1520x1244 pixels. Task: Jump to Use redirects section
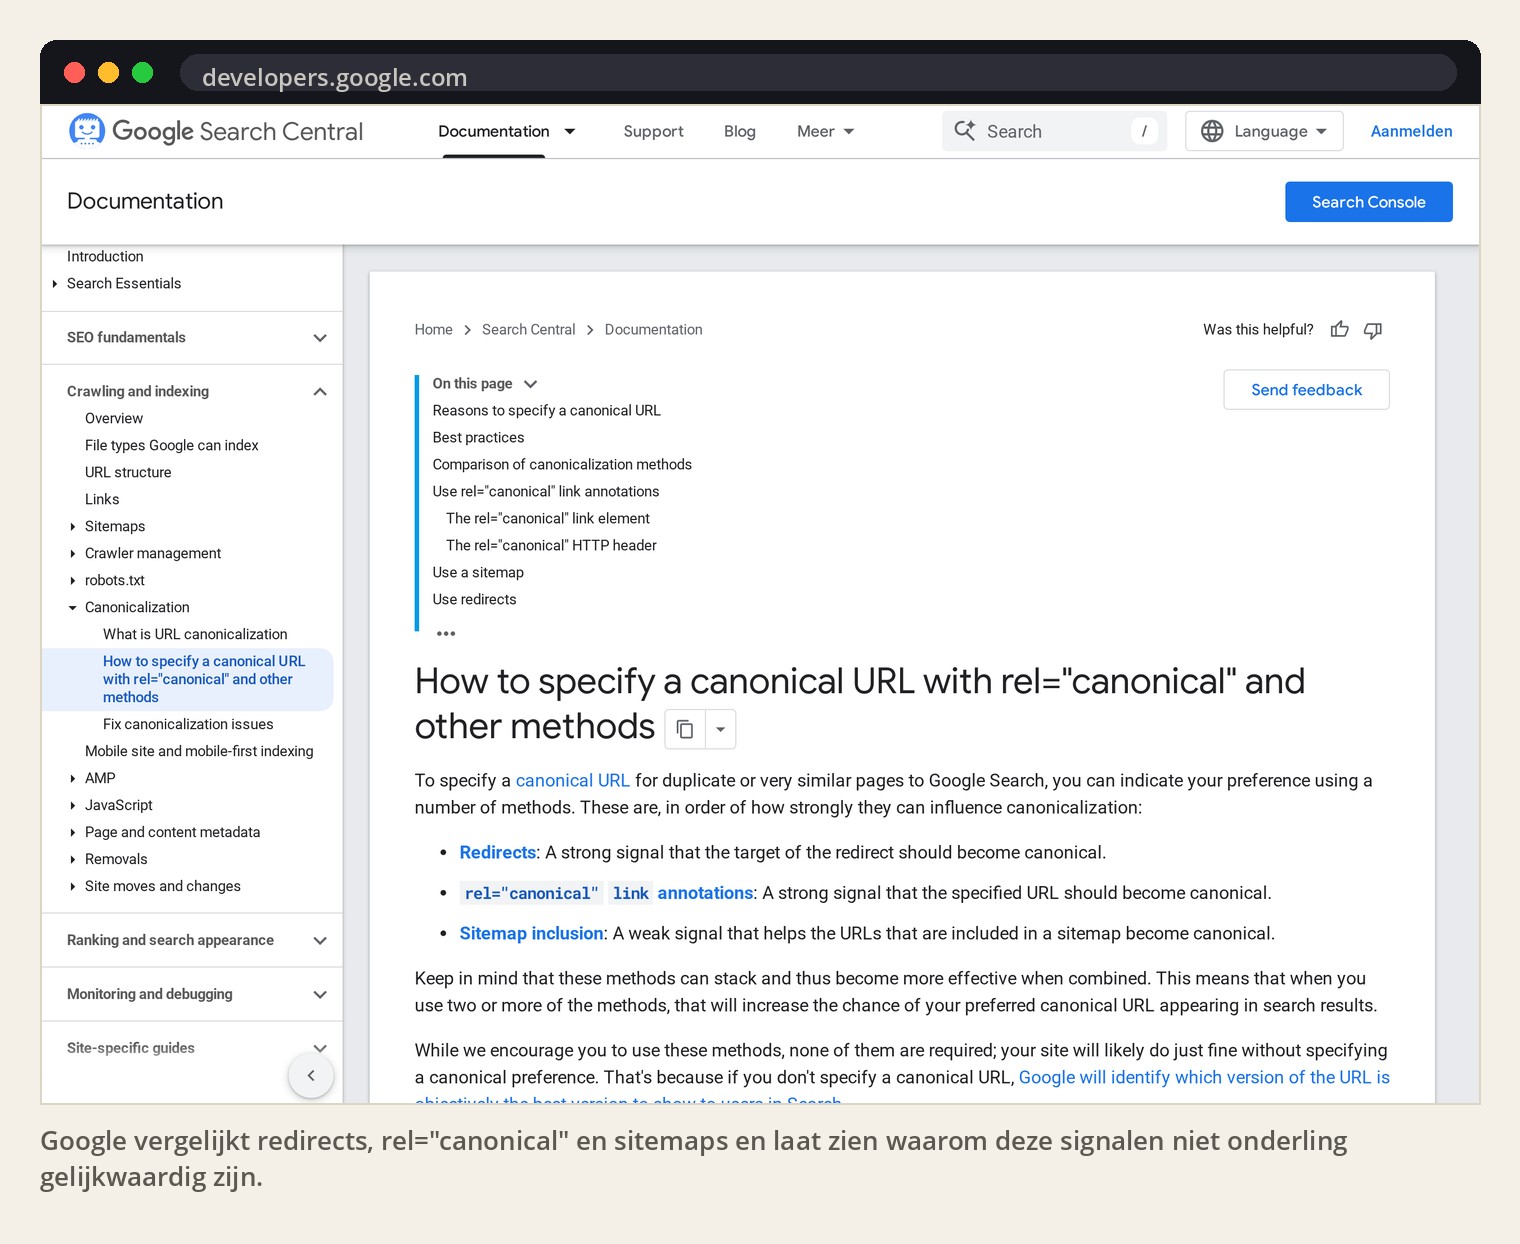click(474, 600)
